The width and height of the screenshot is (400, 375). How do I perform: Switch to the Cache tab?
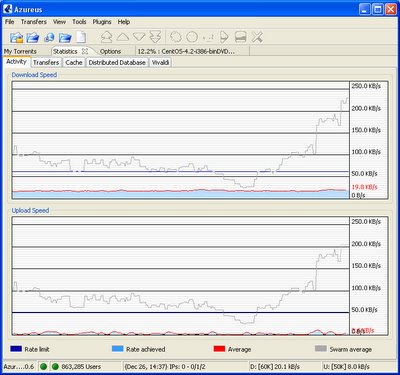pos(74,62)
